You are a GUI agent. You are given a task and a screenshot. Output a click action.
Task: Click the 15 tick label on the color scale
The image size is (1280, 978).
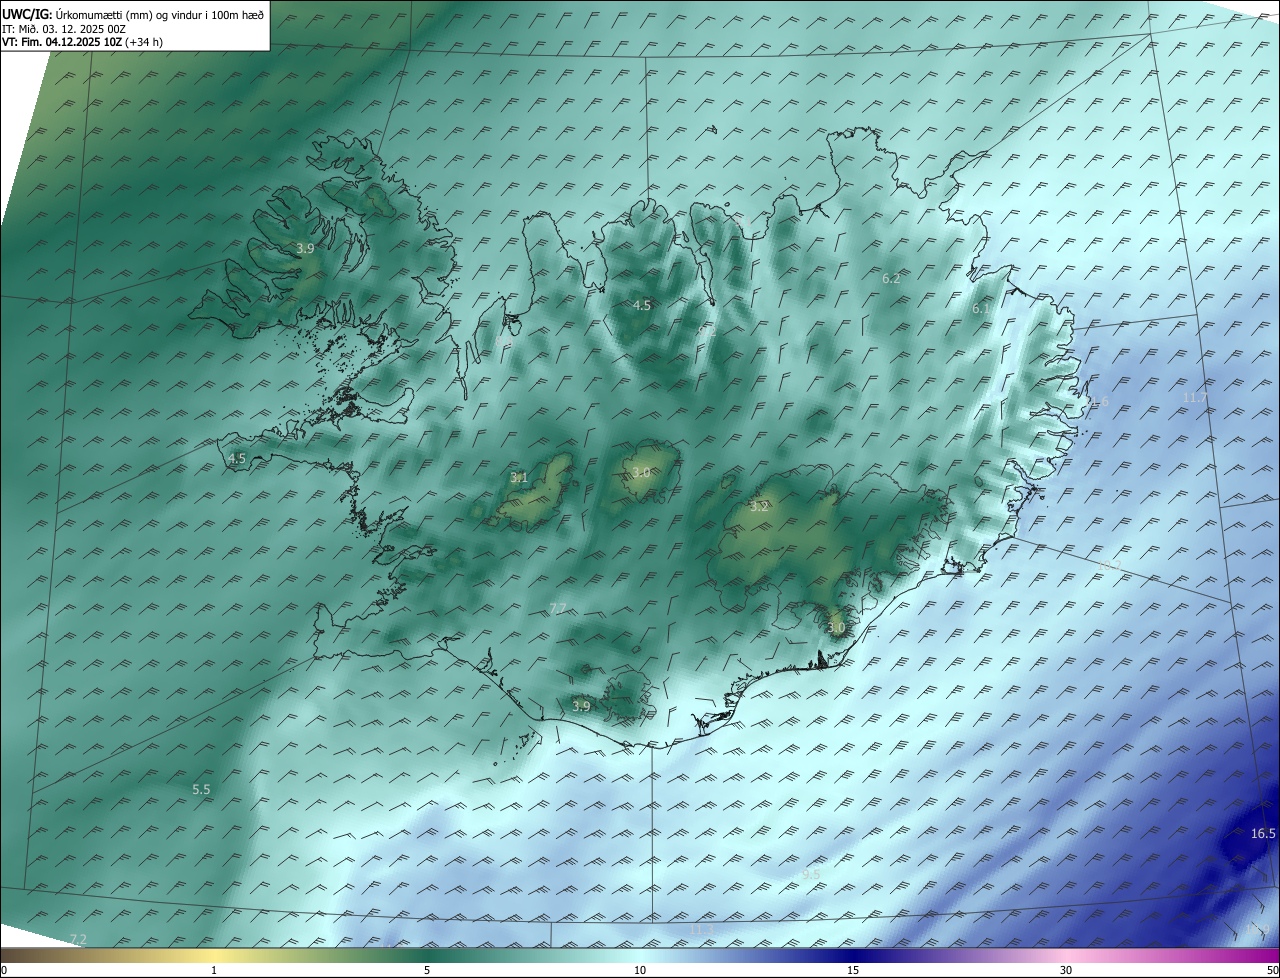coord(853,970)
